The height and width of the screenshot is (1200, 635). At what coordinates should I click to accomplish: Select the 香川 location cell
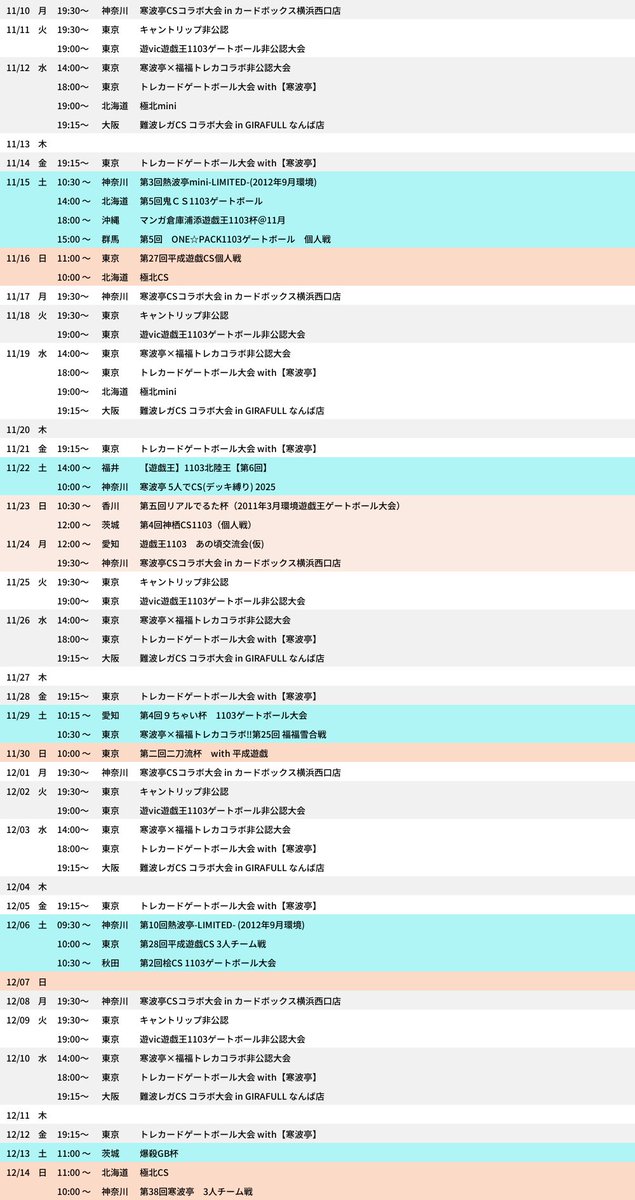coord(111,506)
